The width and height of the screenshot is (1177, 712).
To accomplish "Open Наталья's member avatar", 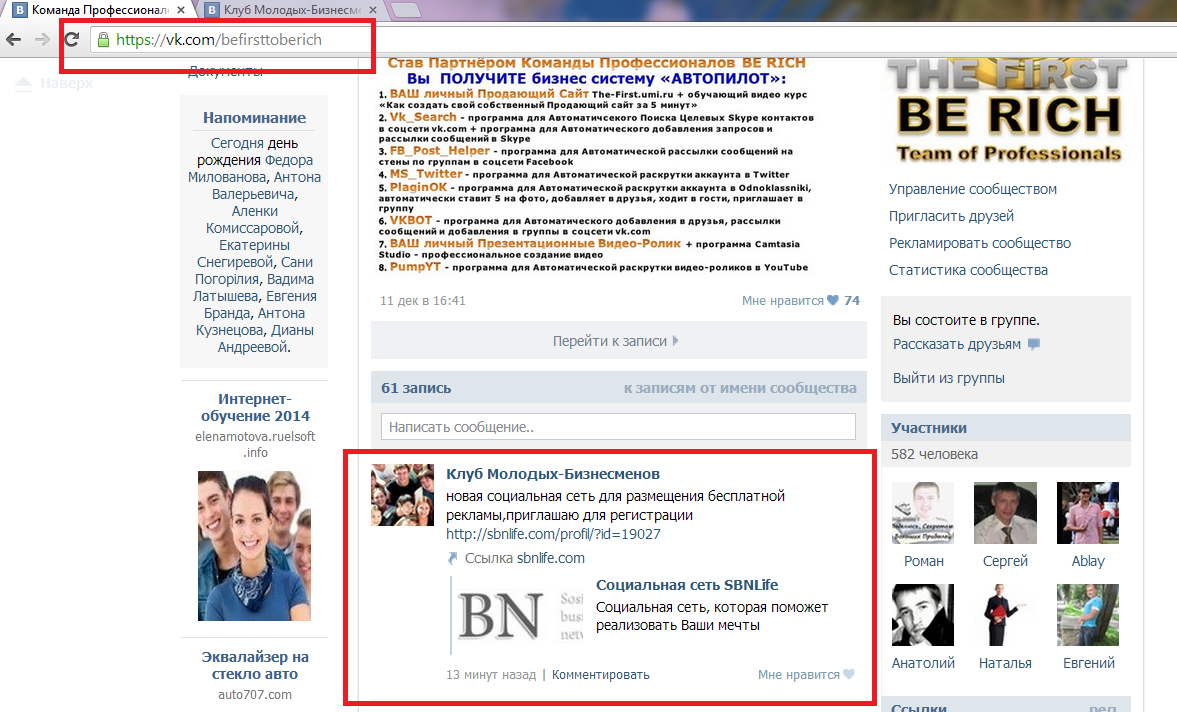I will tap(1005, 615).
